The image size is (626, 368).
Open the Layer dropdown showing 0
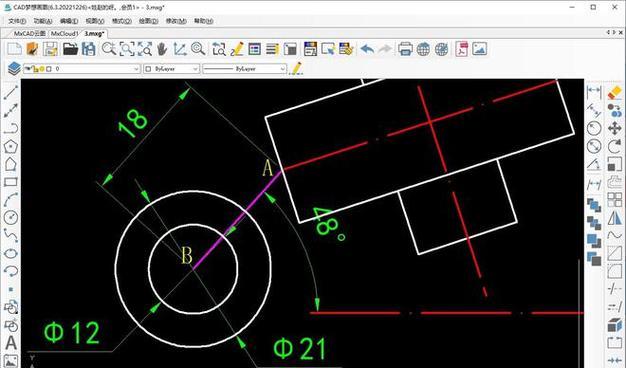pos(81,69)
